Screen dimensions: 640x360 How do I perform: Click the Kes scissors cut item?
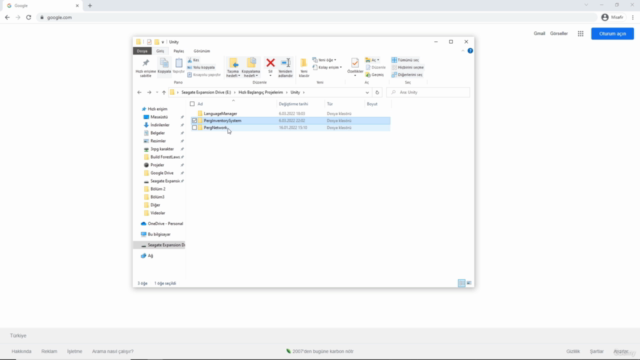(193, 60)
